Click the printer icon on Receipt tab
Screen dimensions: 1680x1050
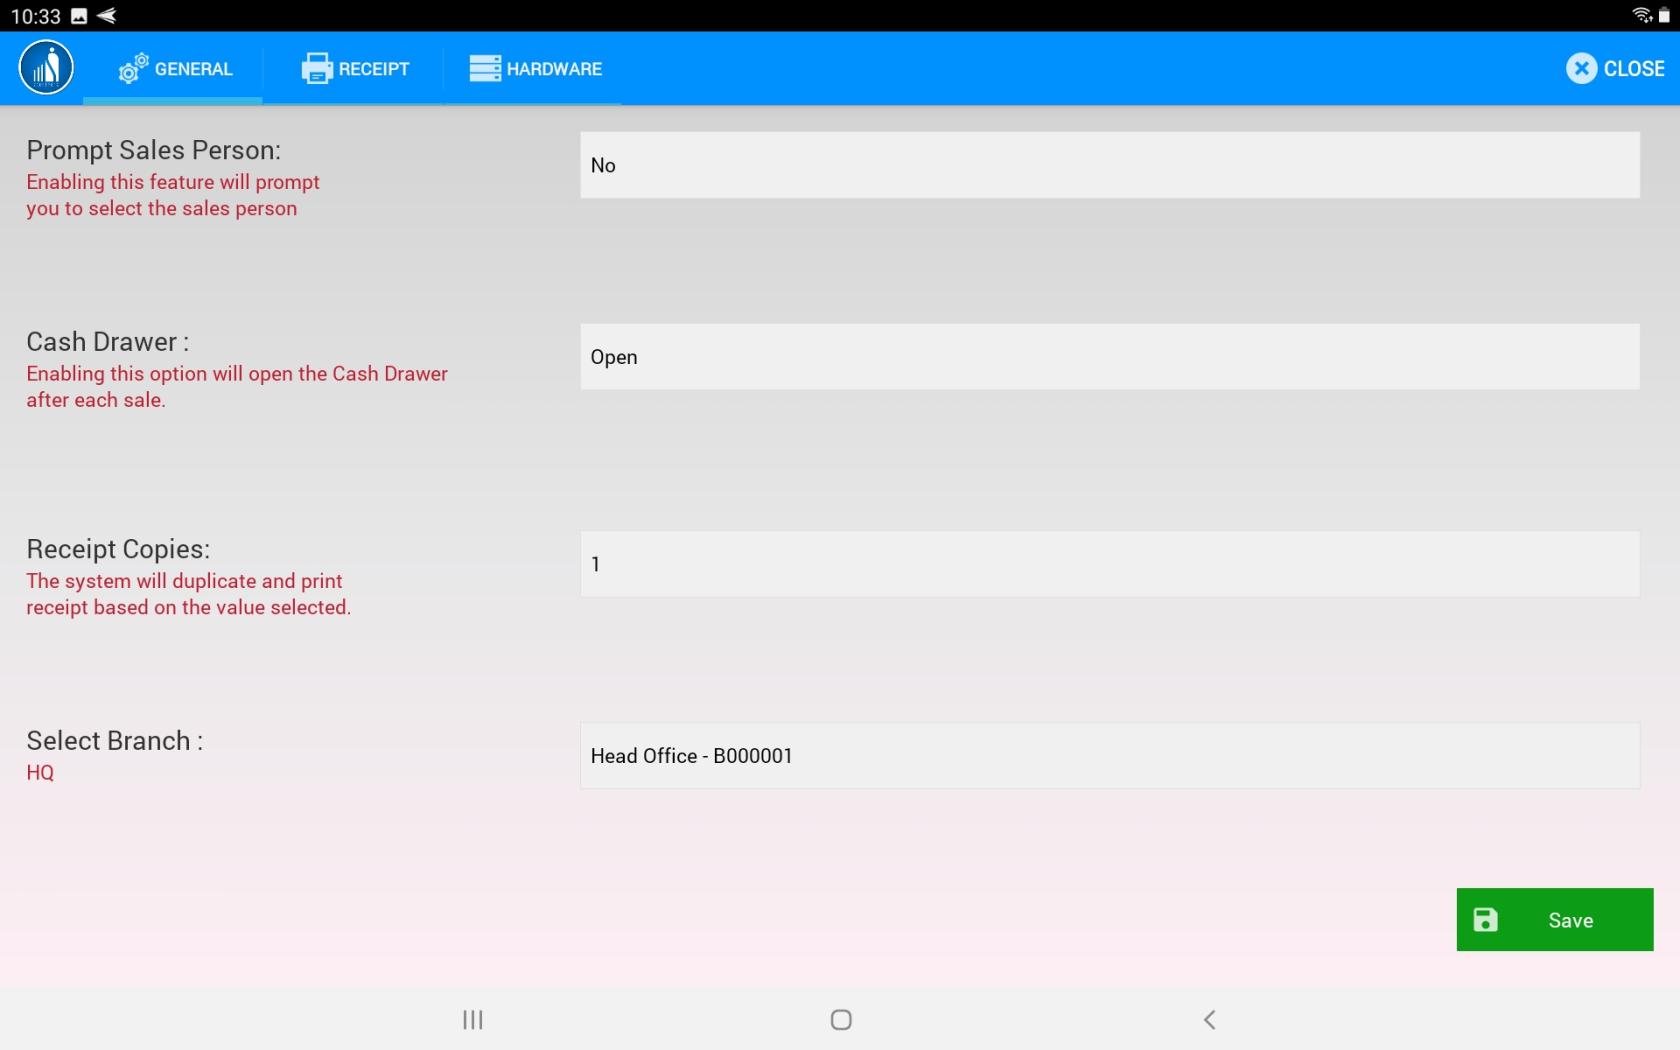coord(316,68)
